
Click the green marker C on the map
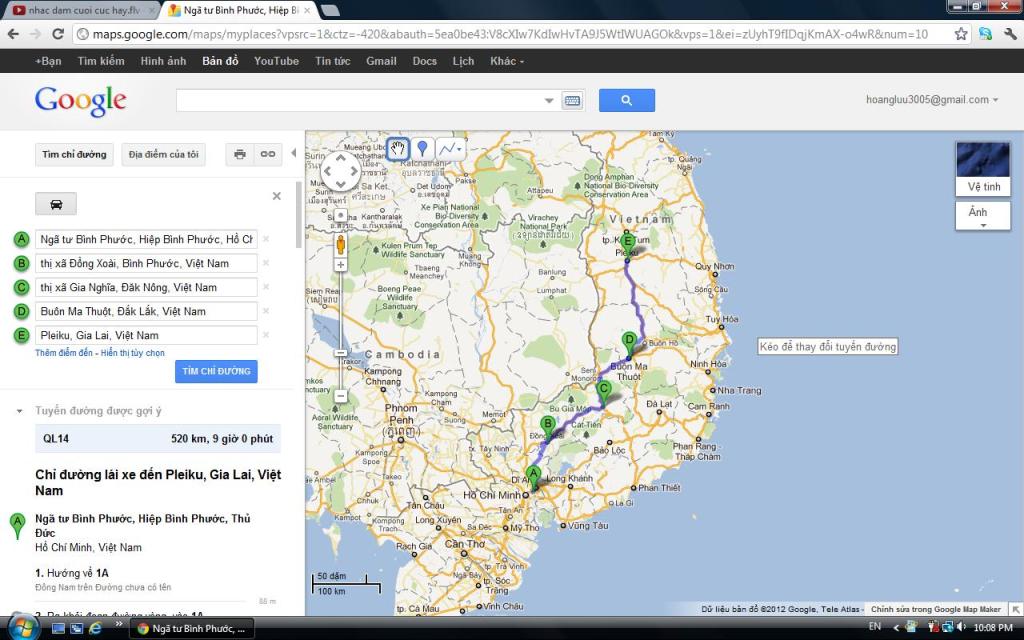pos(604,393)
